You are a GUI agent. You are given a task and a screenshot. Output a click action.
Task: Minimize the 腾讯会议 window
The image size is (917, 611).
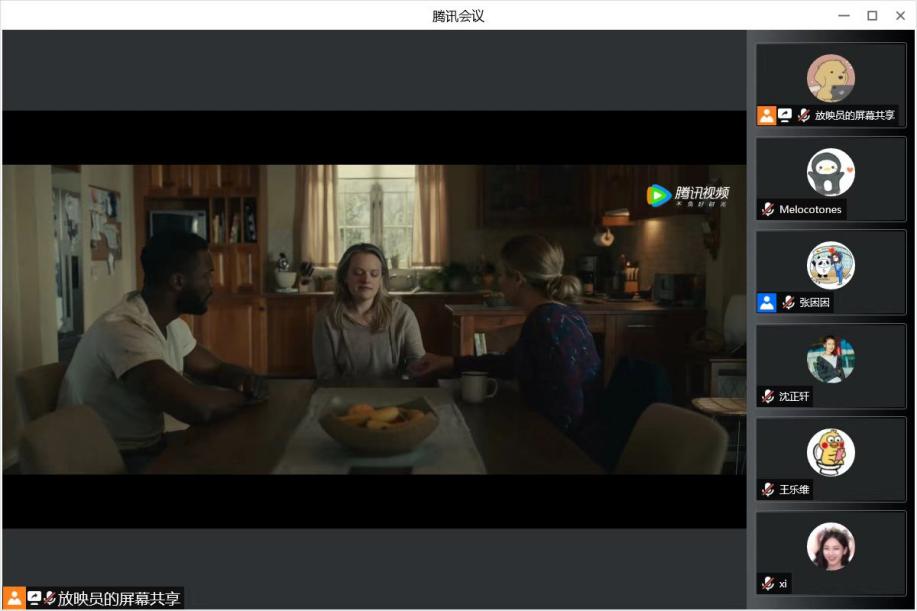844,16
